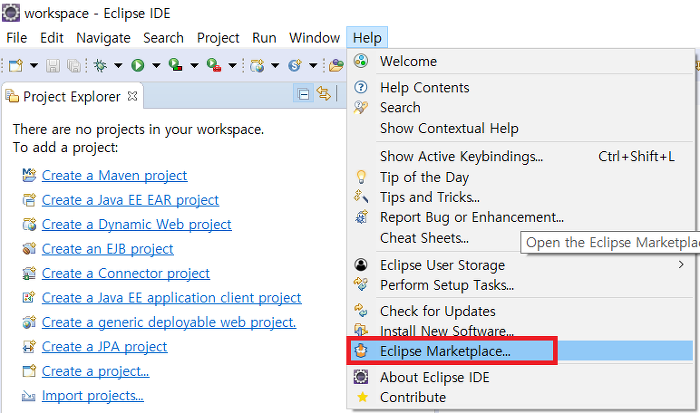Open the Search menu in menu bar
The width and height of the screenshot is (700, 413).
coord(163,38)
